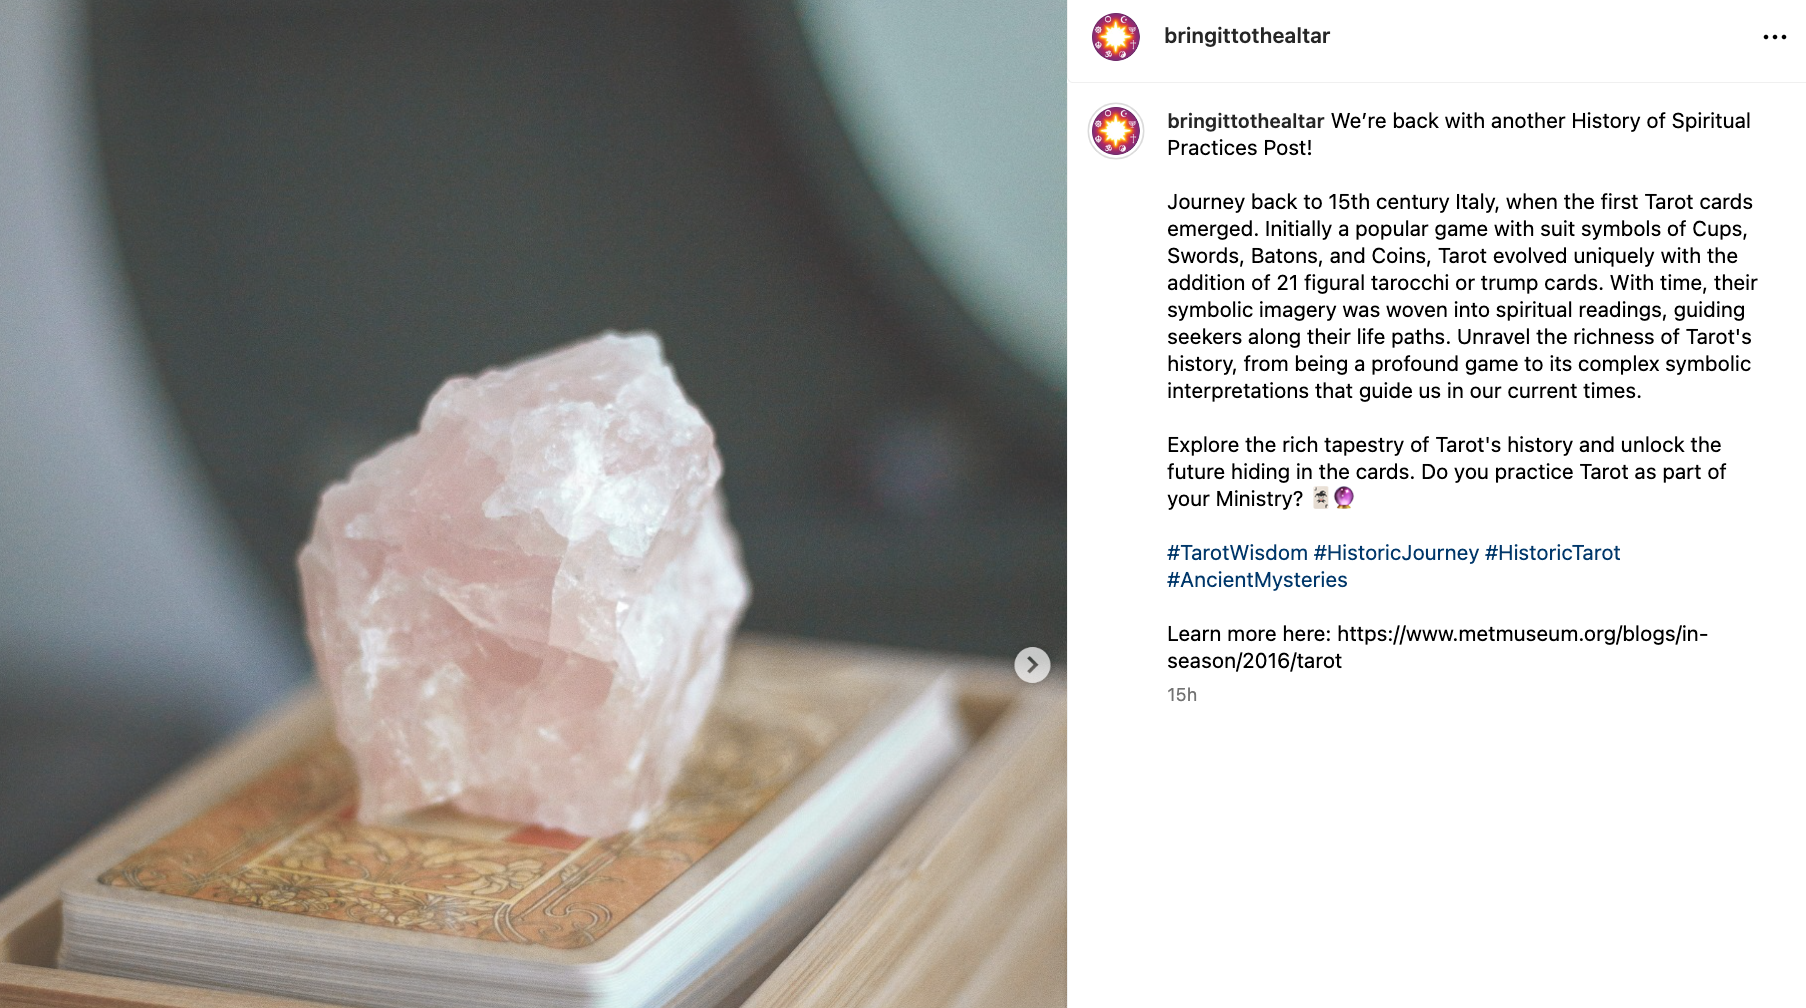The width and height of the screenshot is (1806, 1008).
Task: Click the wizard emoji after 'Ministry?'
Action: click(x=1321, y=498)
